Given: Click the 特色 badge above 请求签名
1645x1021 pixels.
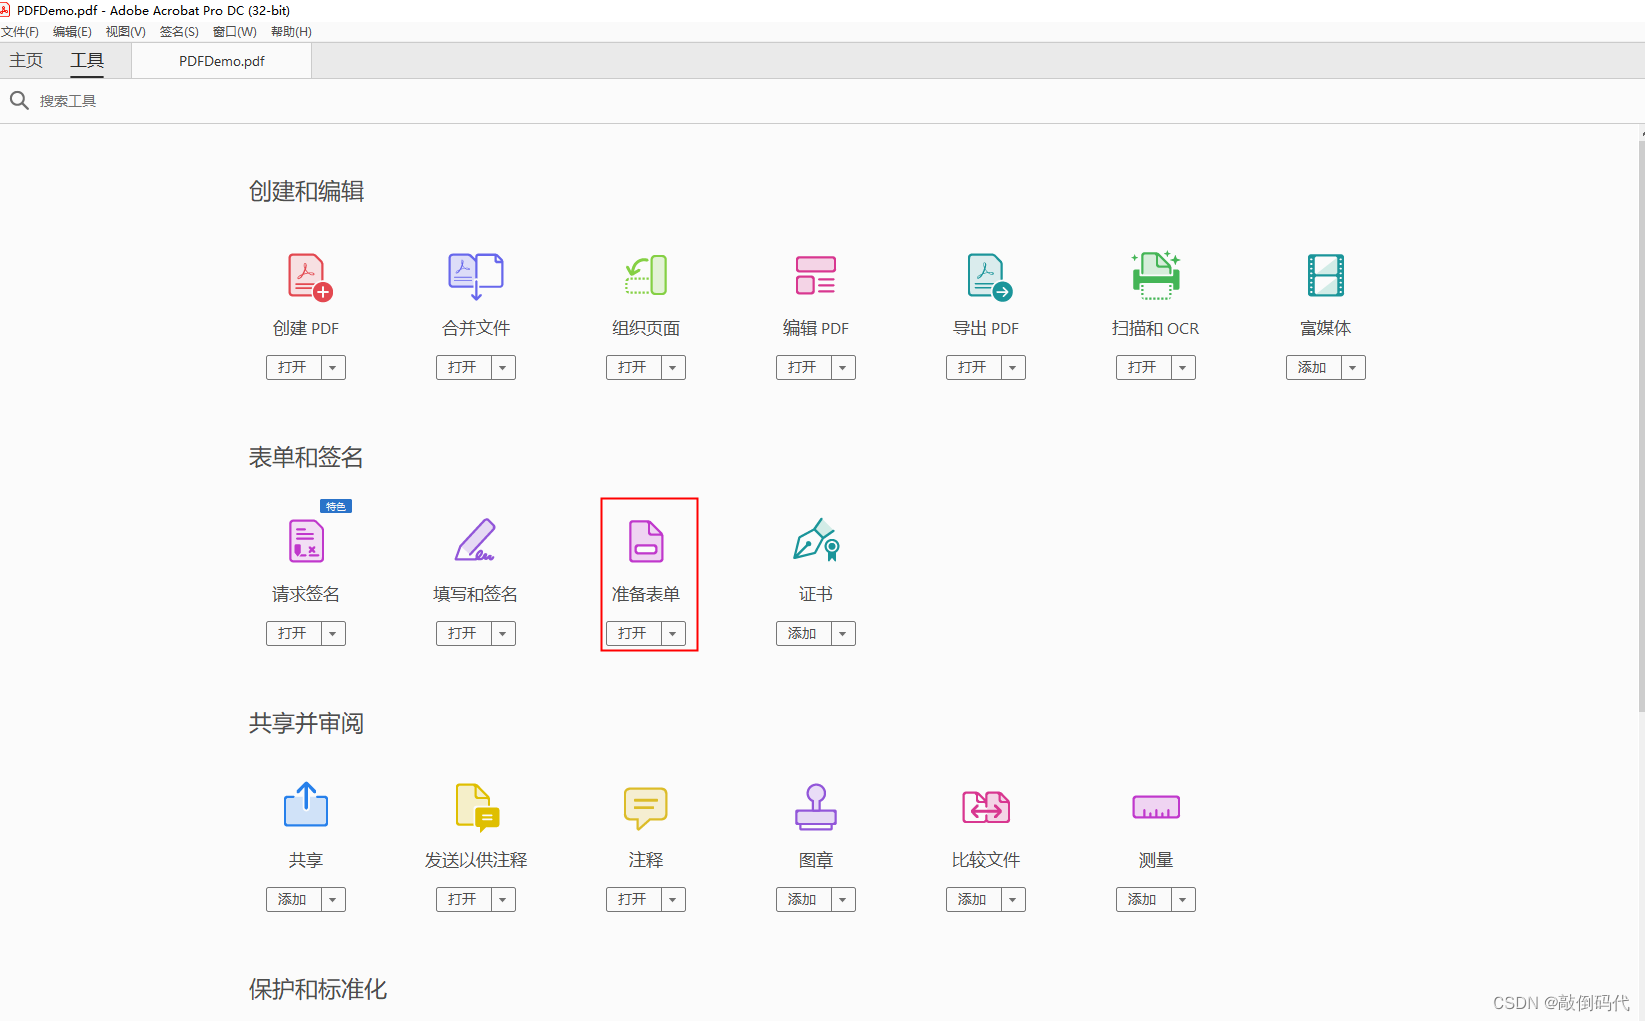Looking at the screenshot, I should click(336, 506).
